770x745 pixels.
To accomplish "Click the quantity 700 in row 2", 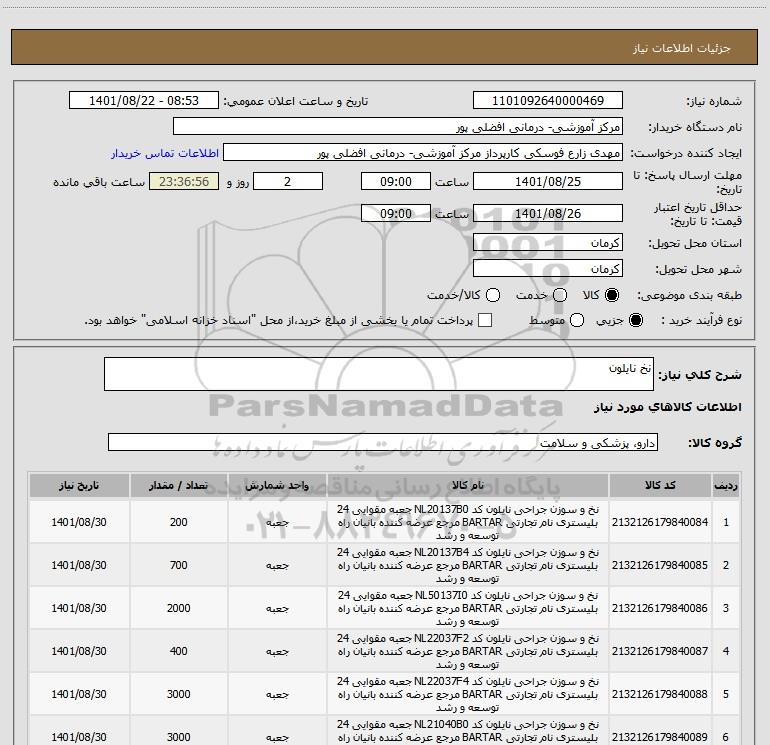I will click(178, 565).
